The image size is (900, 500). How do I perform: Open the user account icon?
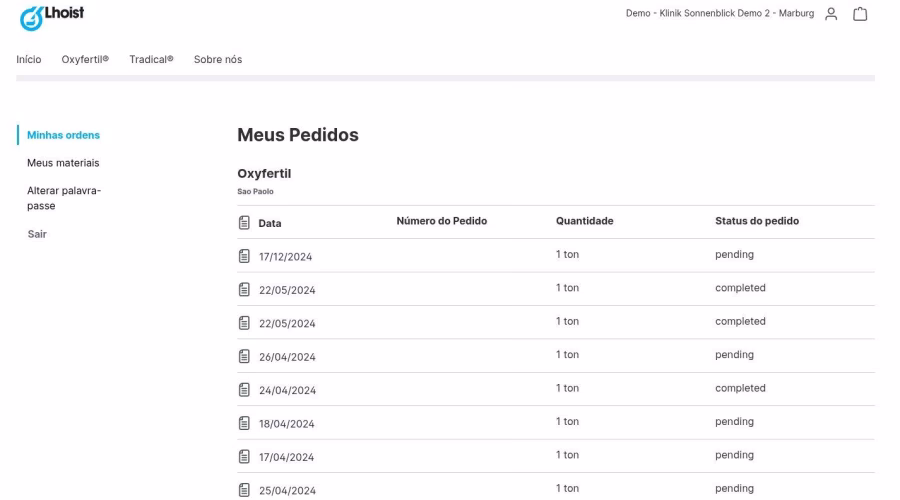pos(831,14)
